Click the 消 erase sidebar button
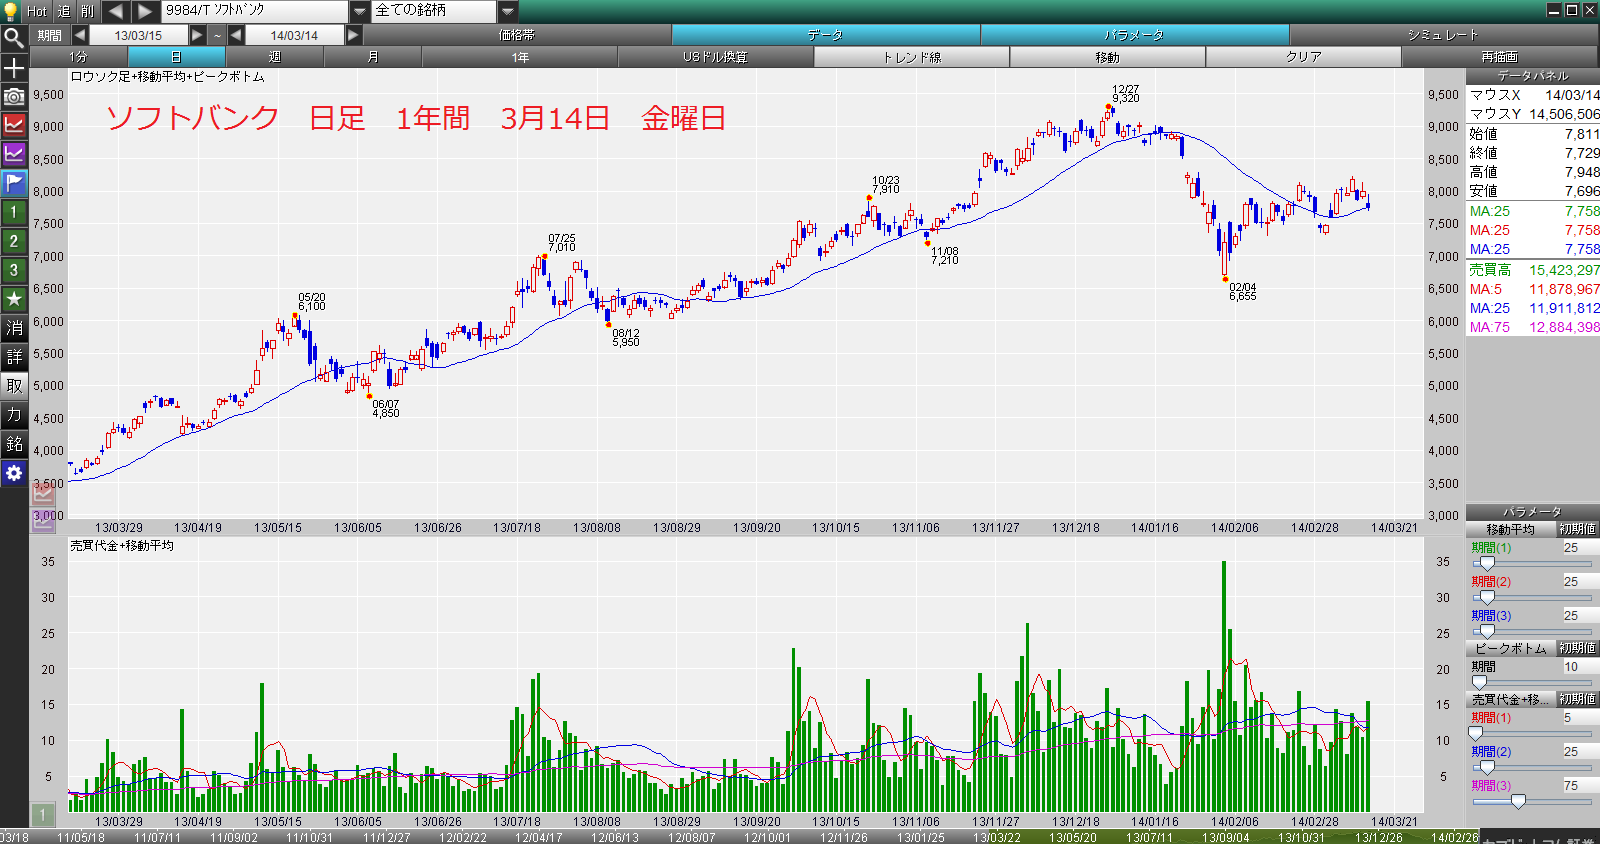Viewport: 1608px width, 844px height. (14, 328)
